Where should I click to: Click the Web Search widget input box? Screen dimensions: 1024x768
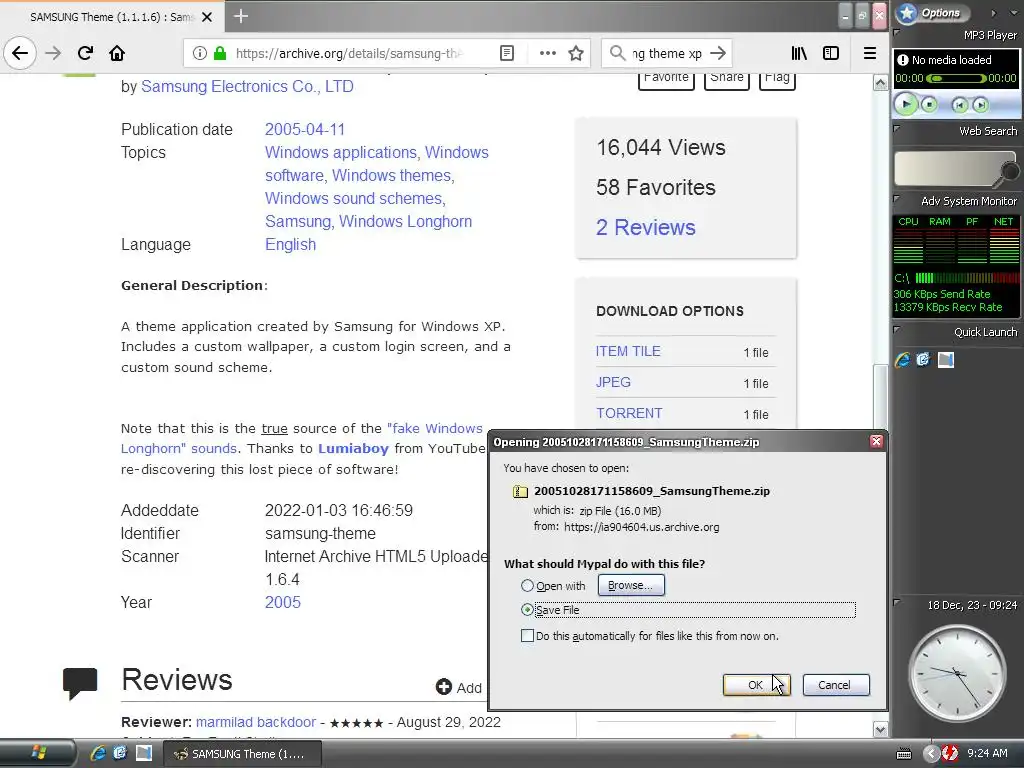pos(947,168)
